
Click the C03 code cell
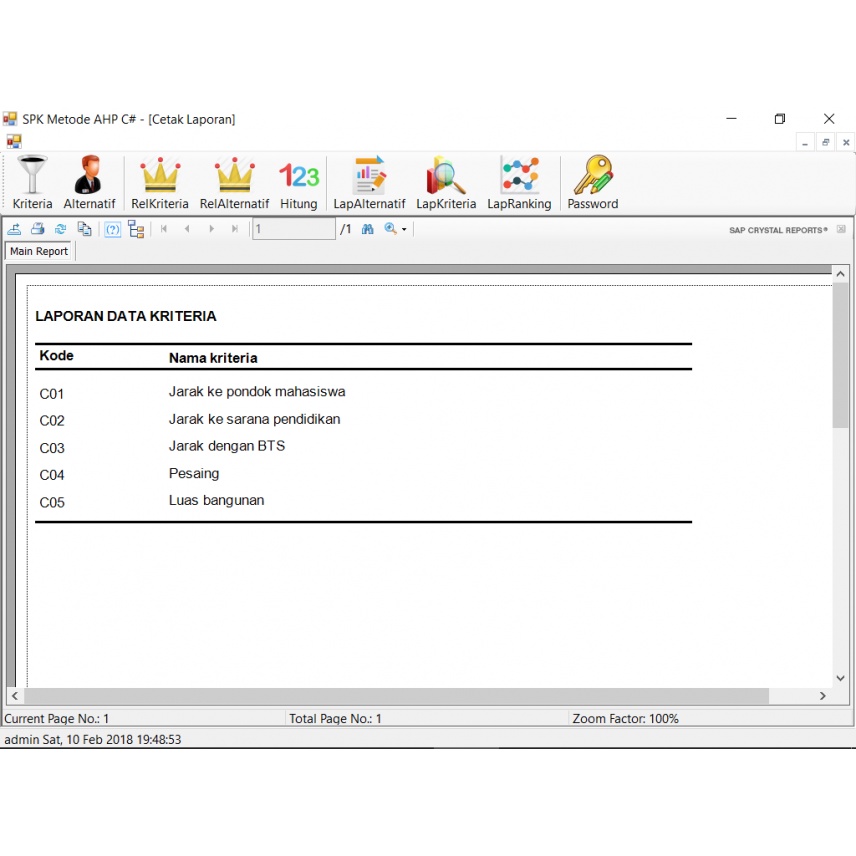(x=52, y=448)
